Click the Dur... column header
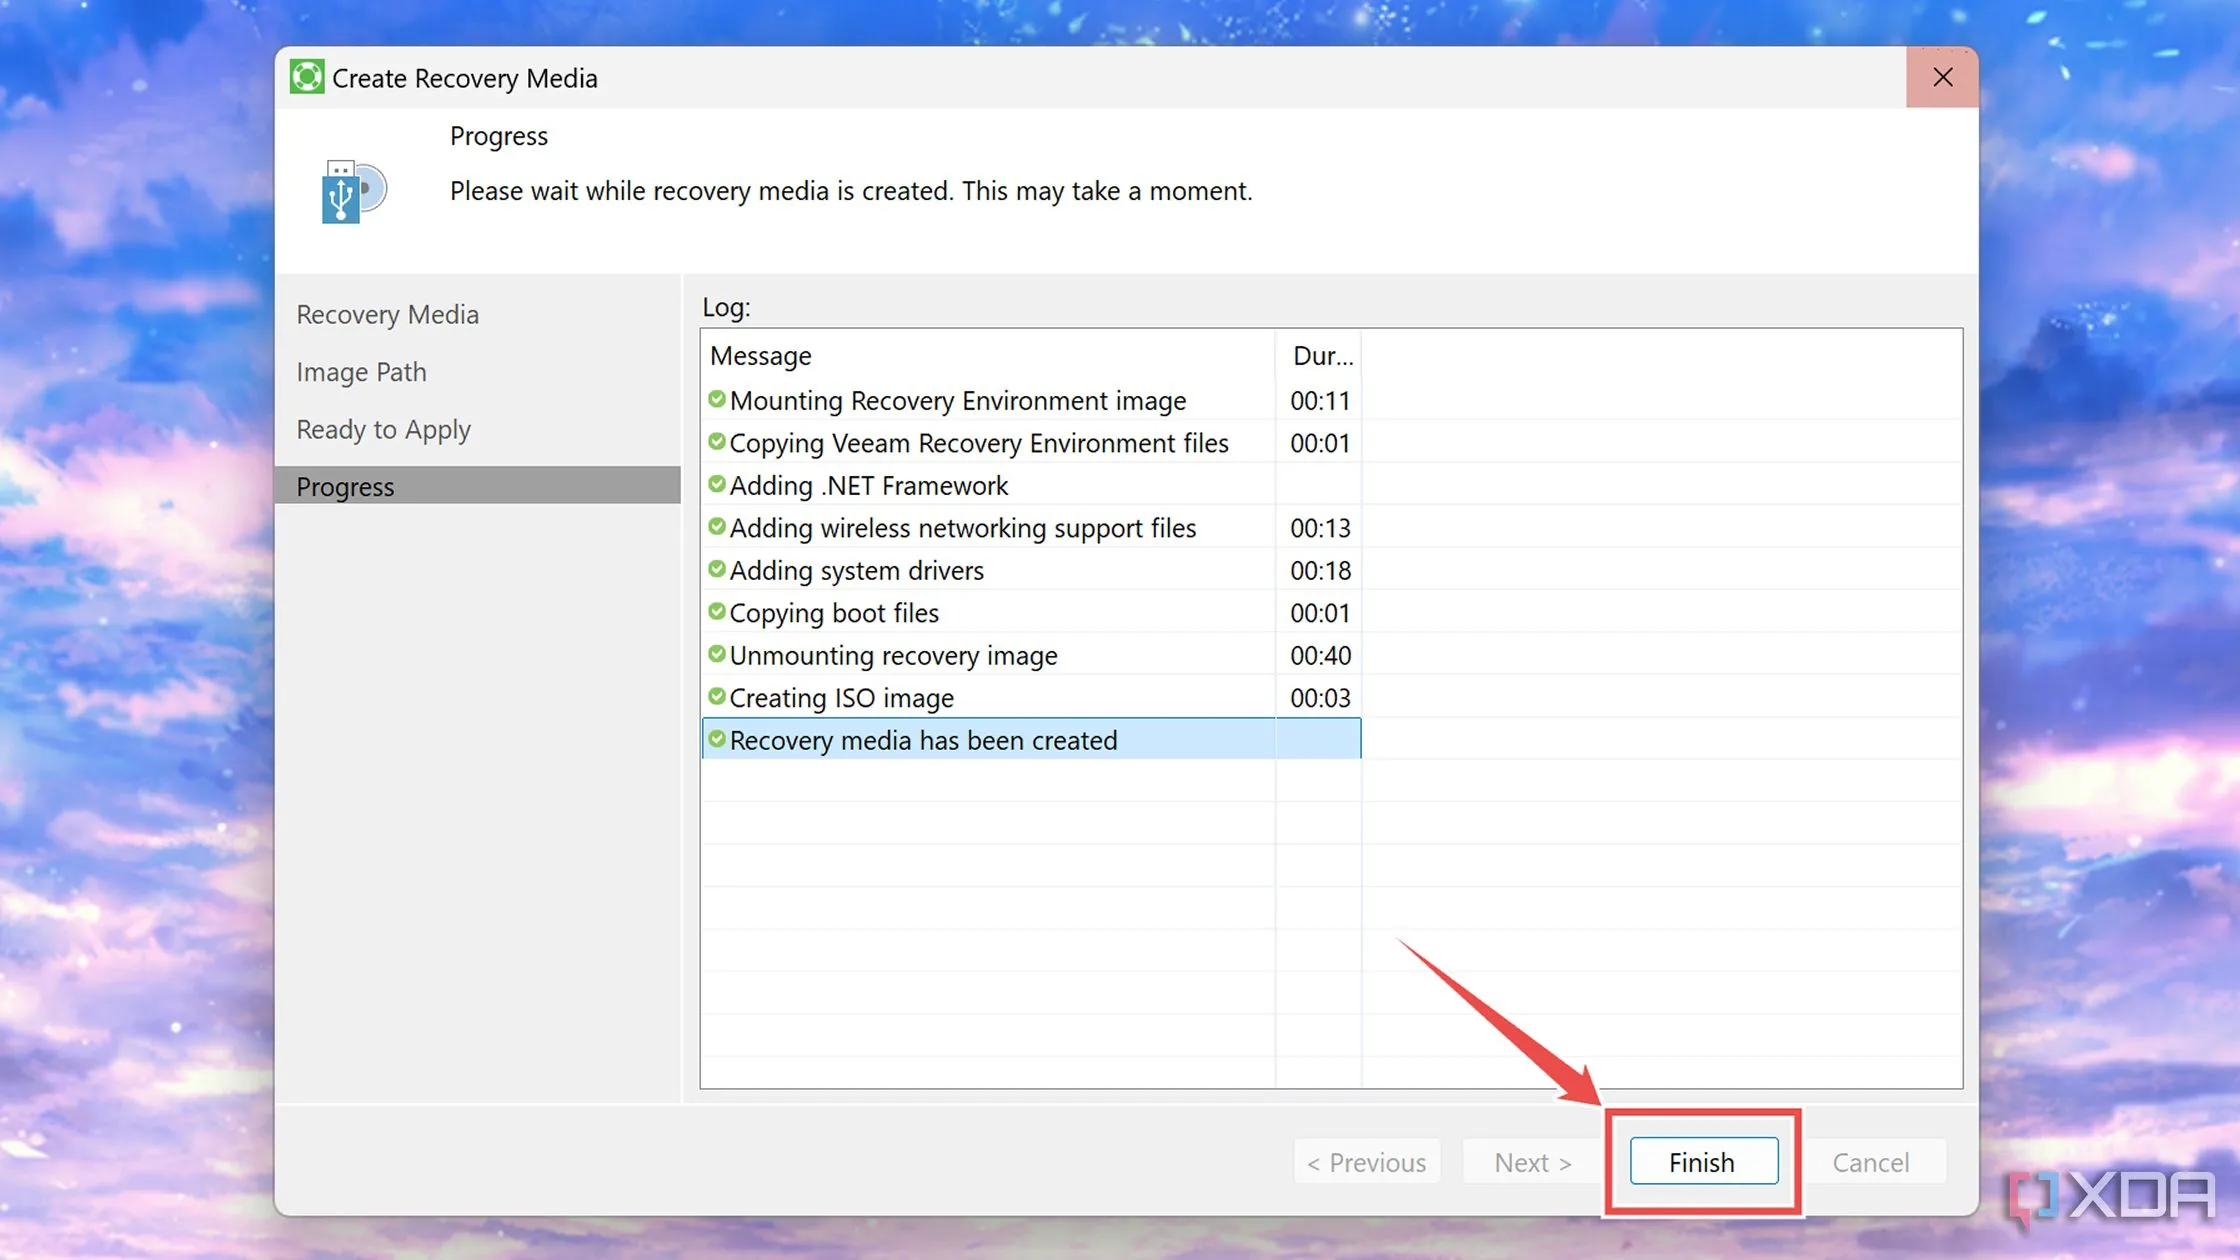 (x=1321, y=356)
